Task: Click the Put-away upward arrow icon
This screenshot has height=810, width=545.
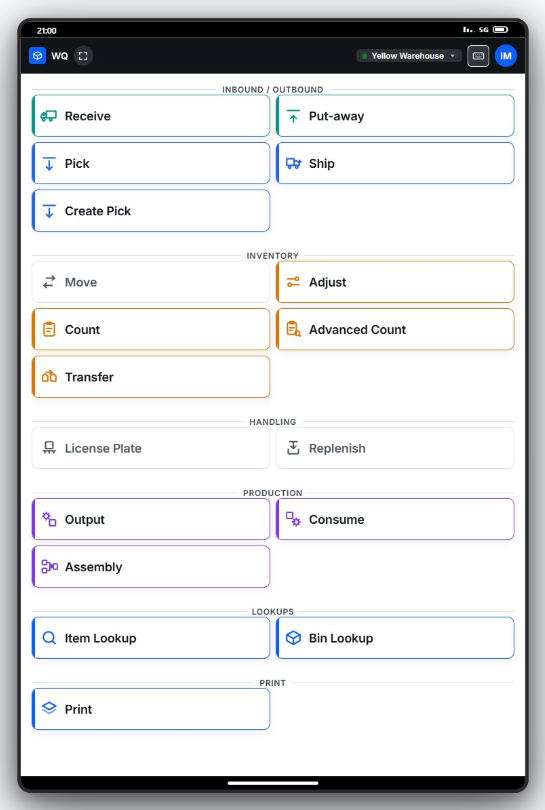Action: point(293,116)
